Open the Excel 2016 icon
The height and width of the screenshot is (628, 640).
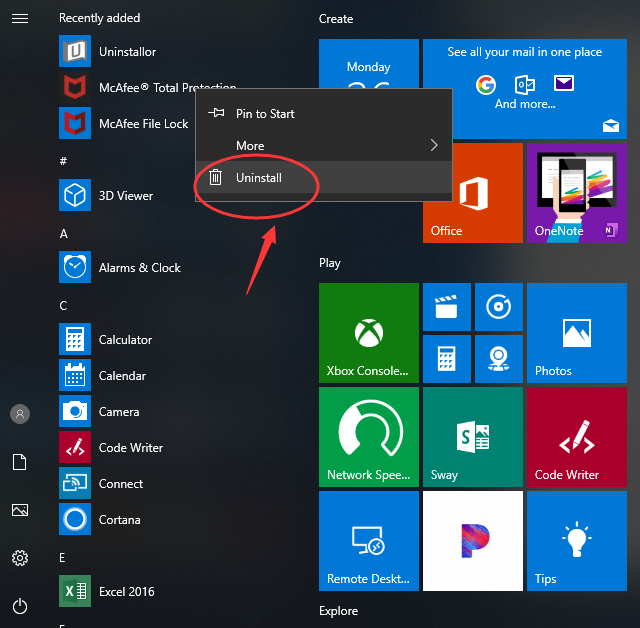tap(75, 591)
